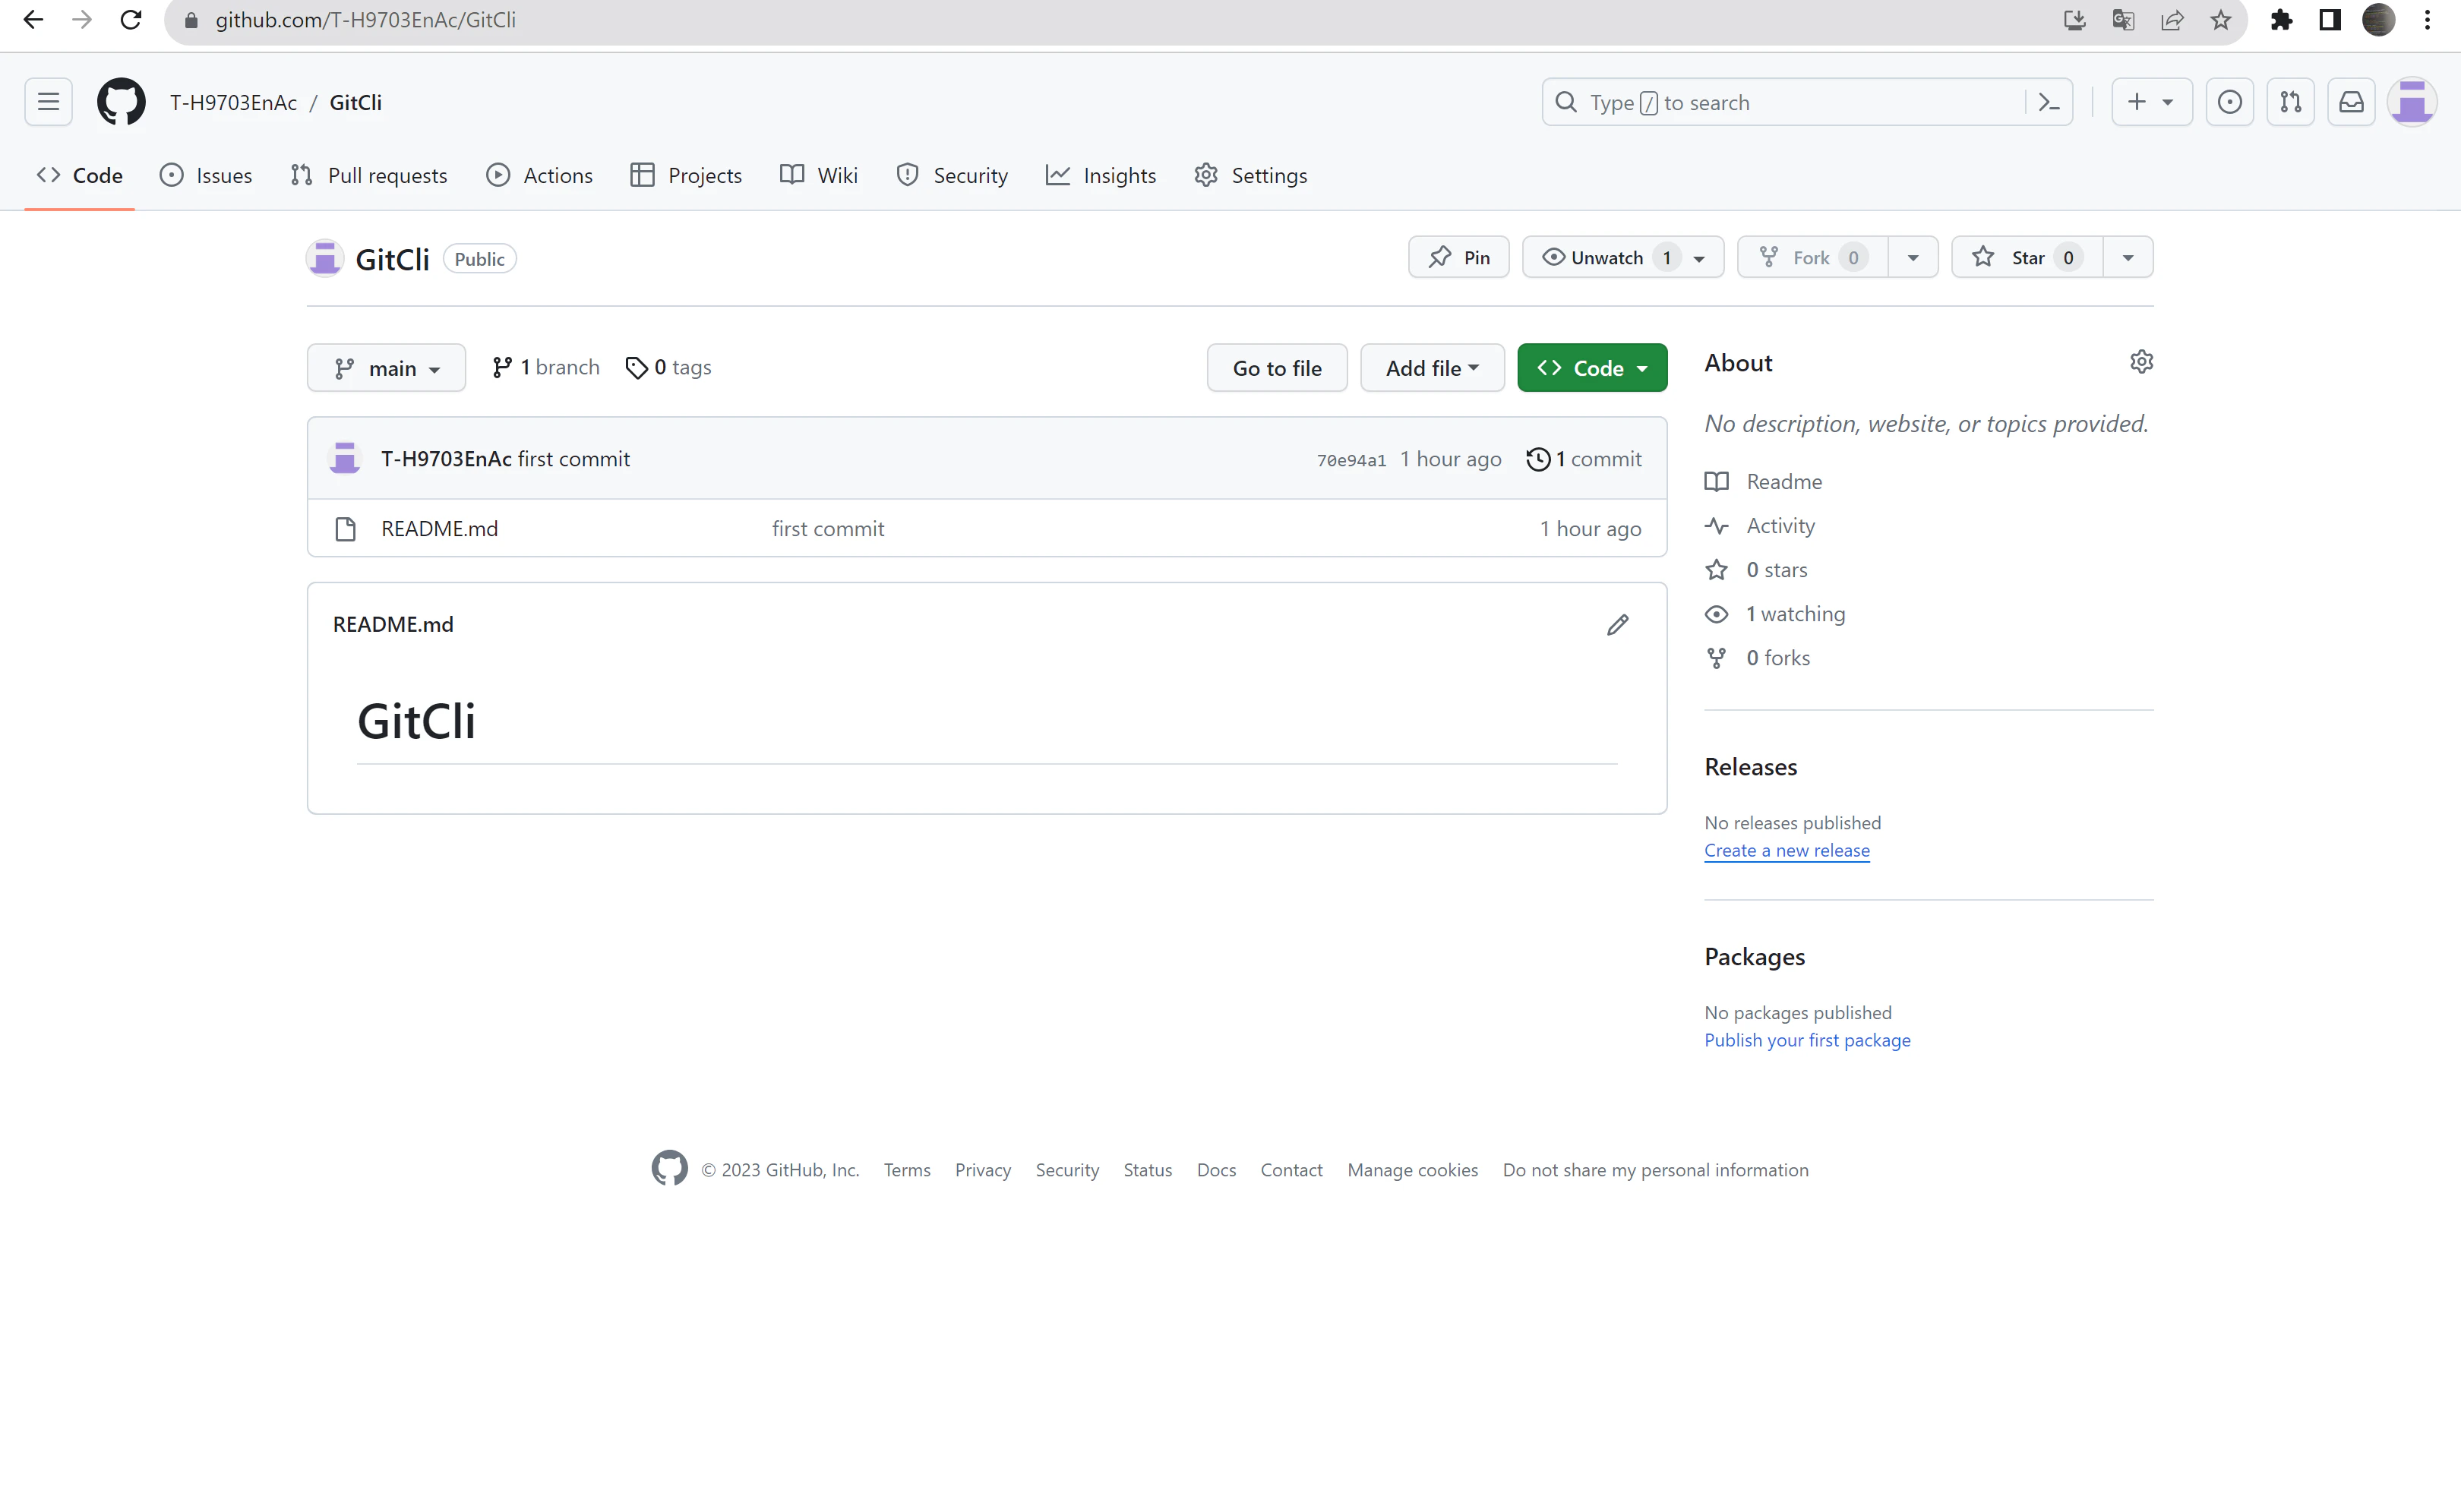This screenshot has height=1512, width=2461.
Task: Edit README with the pencil icon
Action: coord(1617,625)
